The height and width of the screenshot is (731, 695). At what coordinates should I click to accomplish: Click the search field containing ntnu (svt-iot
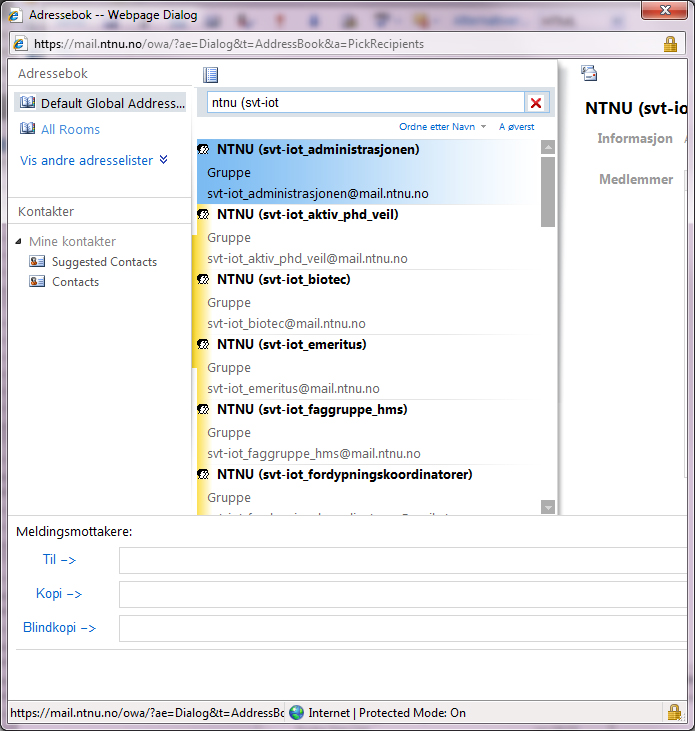coord(366,103)
